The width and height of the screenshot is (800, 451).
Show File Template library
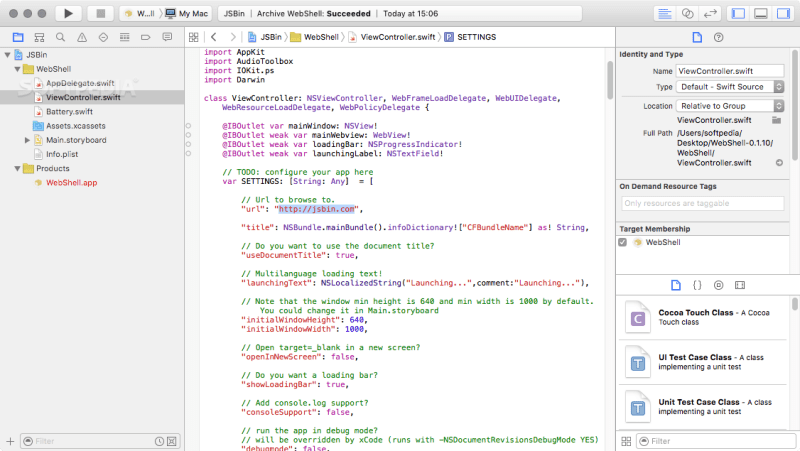click(x=676, y=285)
